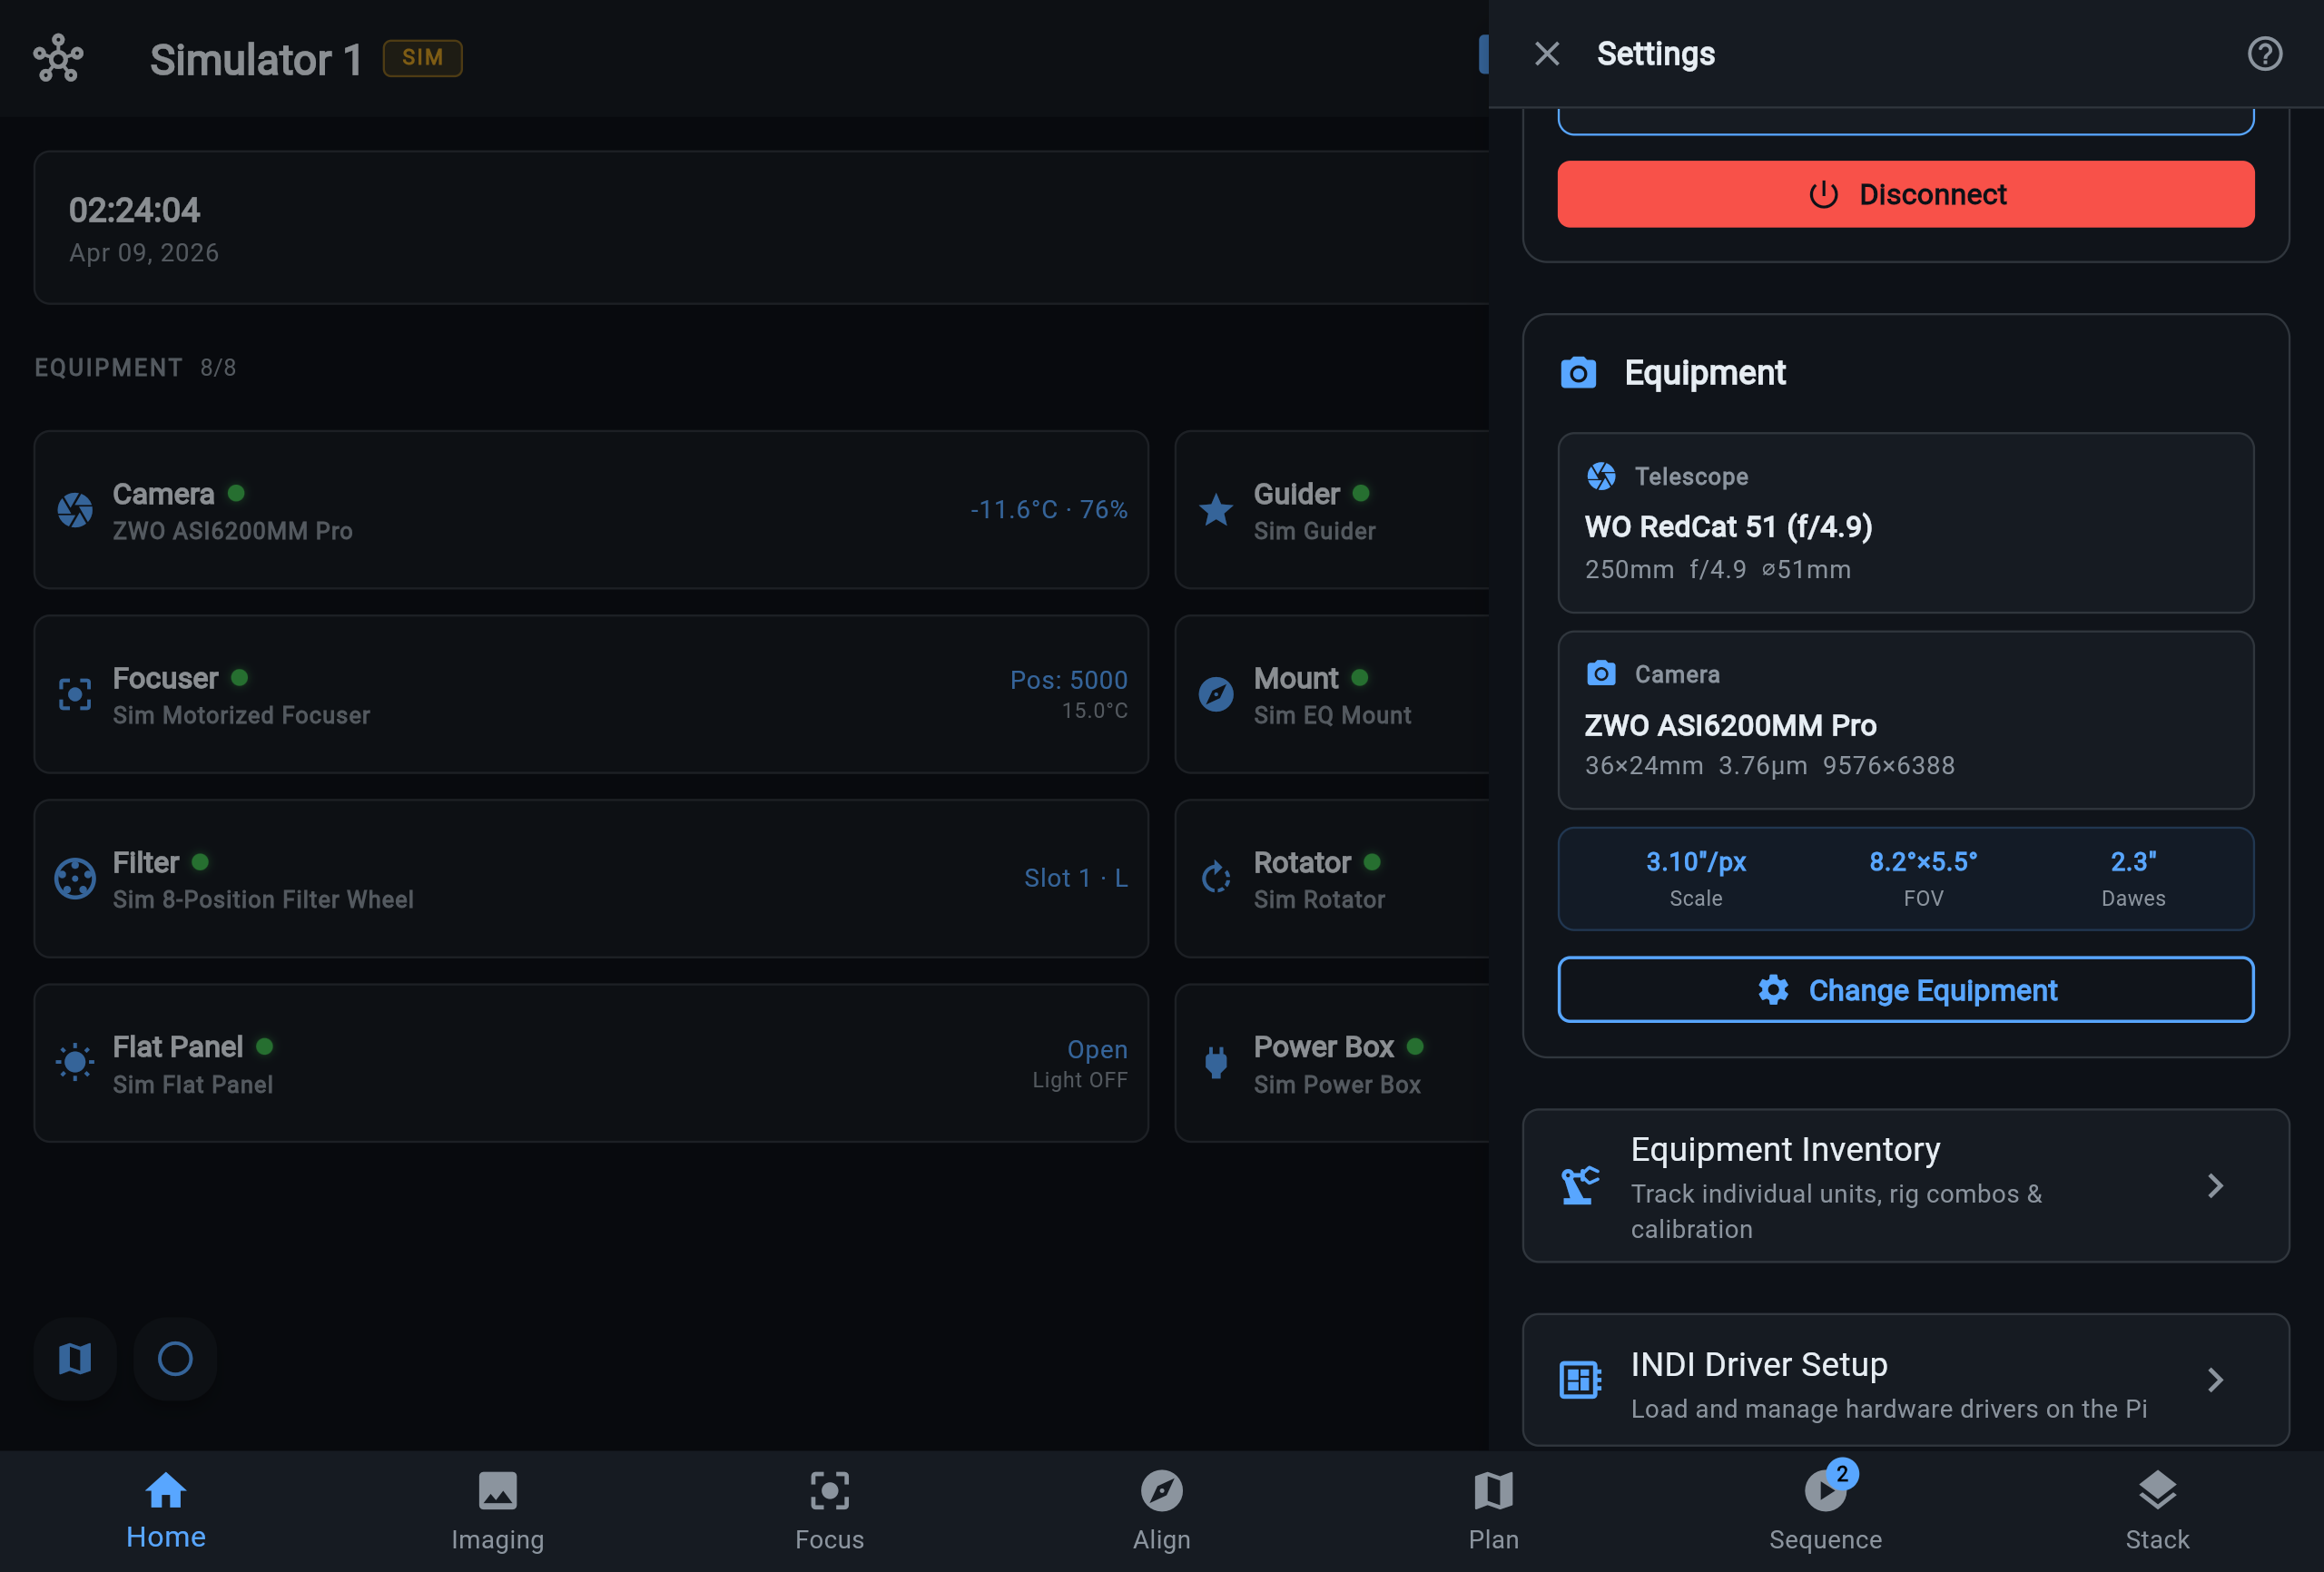Click telescope specs 250mm f/4.9 ⌀51mm
Screen dimensions: 2324x1572
click(1718, 569)
